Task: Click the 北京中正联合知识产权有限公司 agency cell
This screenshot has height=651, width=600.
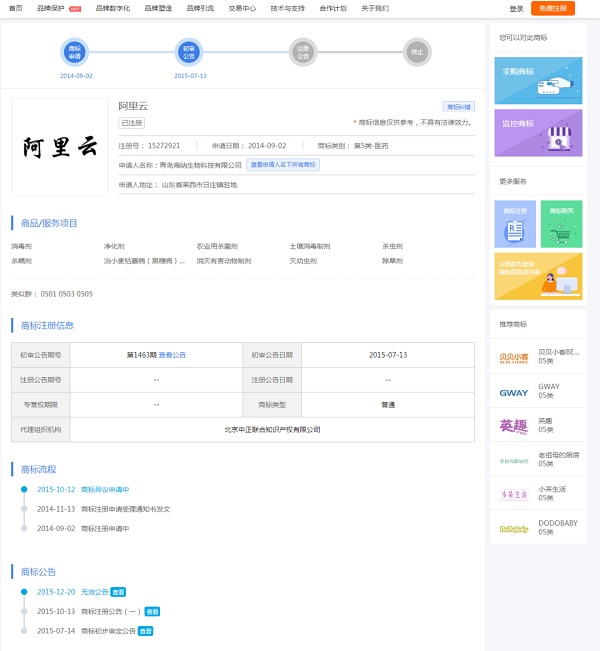Action: coord(272,430)
